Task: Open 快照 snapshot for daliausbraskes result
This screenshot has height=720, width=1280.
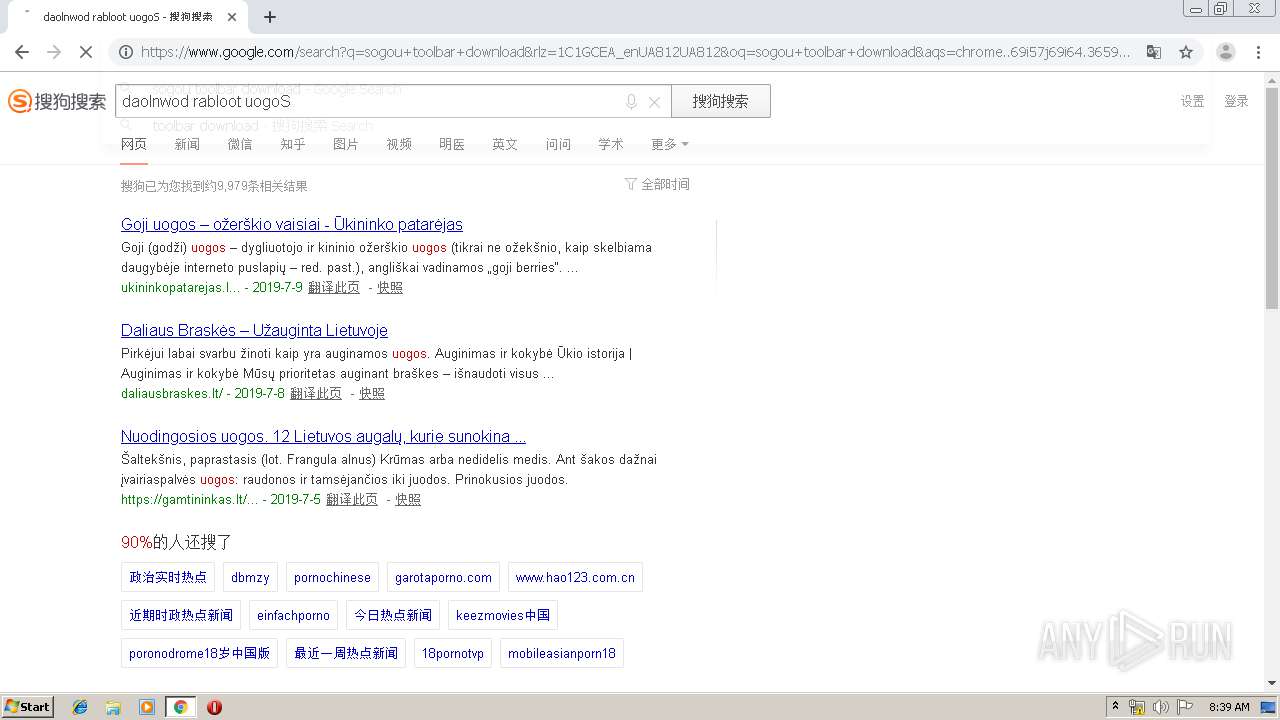Action: (372, 393)
